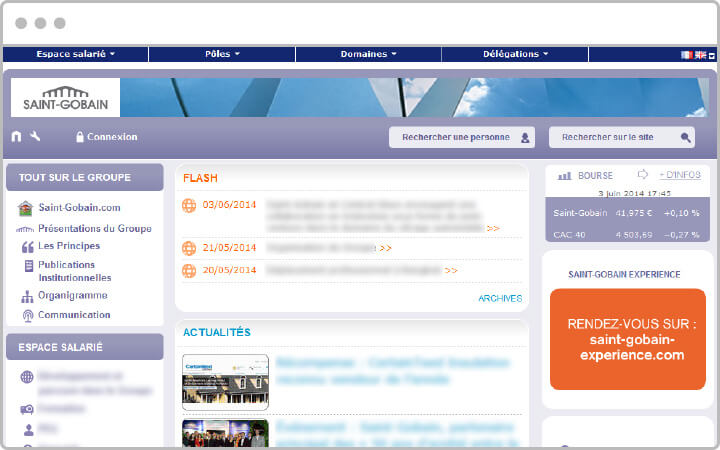The width and height of the screenshot is (720, 450).
Task: Click the Connexion padlock icon
Action: 80,137
